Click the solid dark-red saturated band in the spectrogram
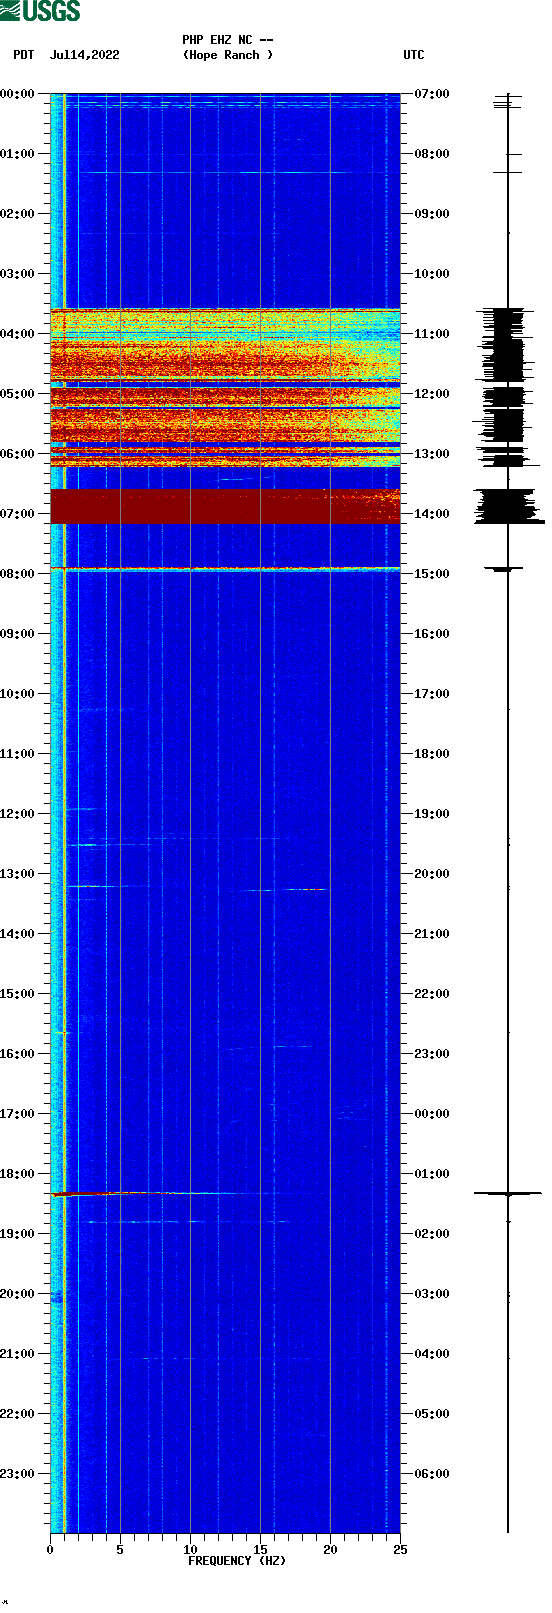Image resolution: width=552 pixels, height=1613 pixels. pyautogui.click(x=225, y=506)
